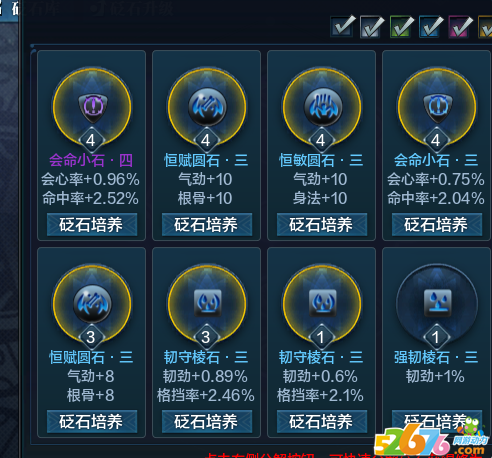This screenshot has width=492, height=458.
Task: Click 砭石培养 under purple 会命小石·四
Action: [92, 225]
